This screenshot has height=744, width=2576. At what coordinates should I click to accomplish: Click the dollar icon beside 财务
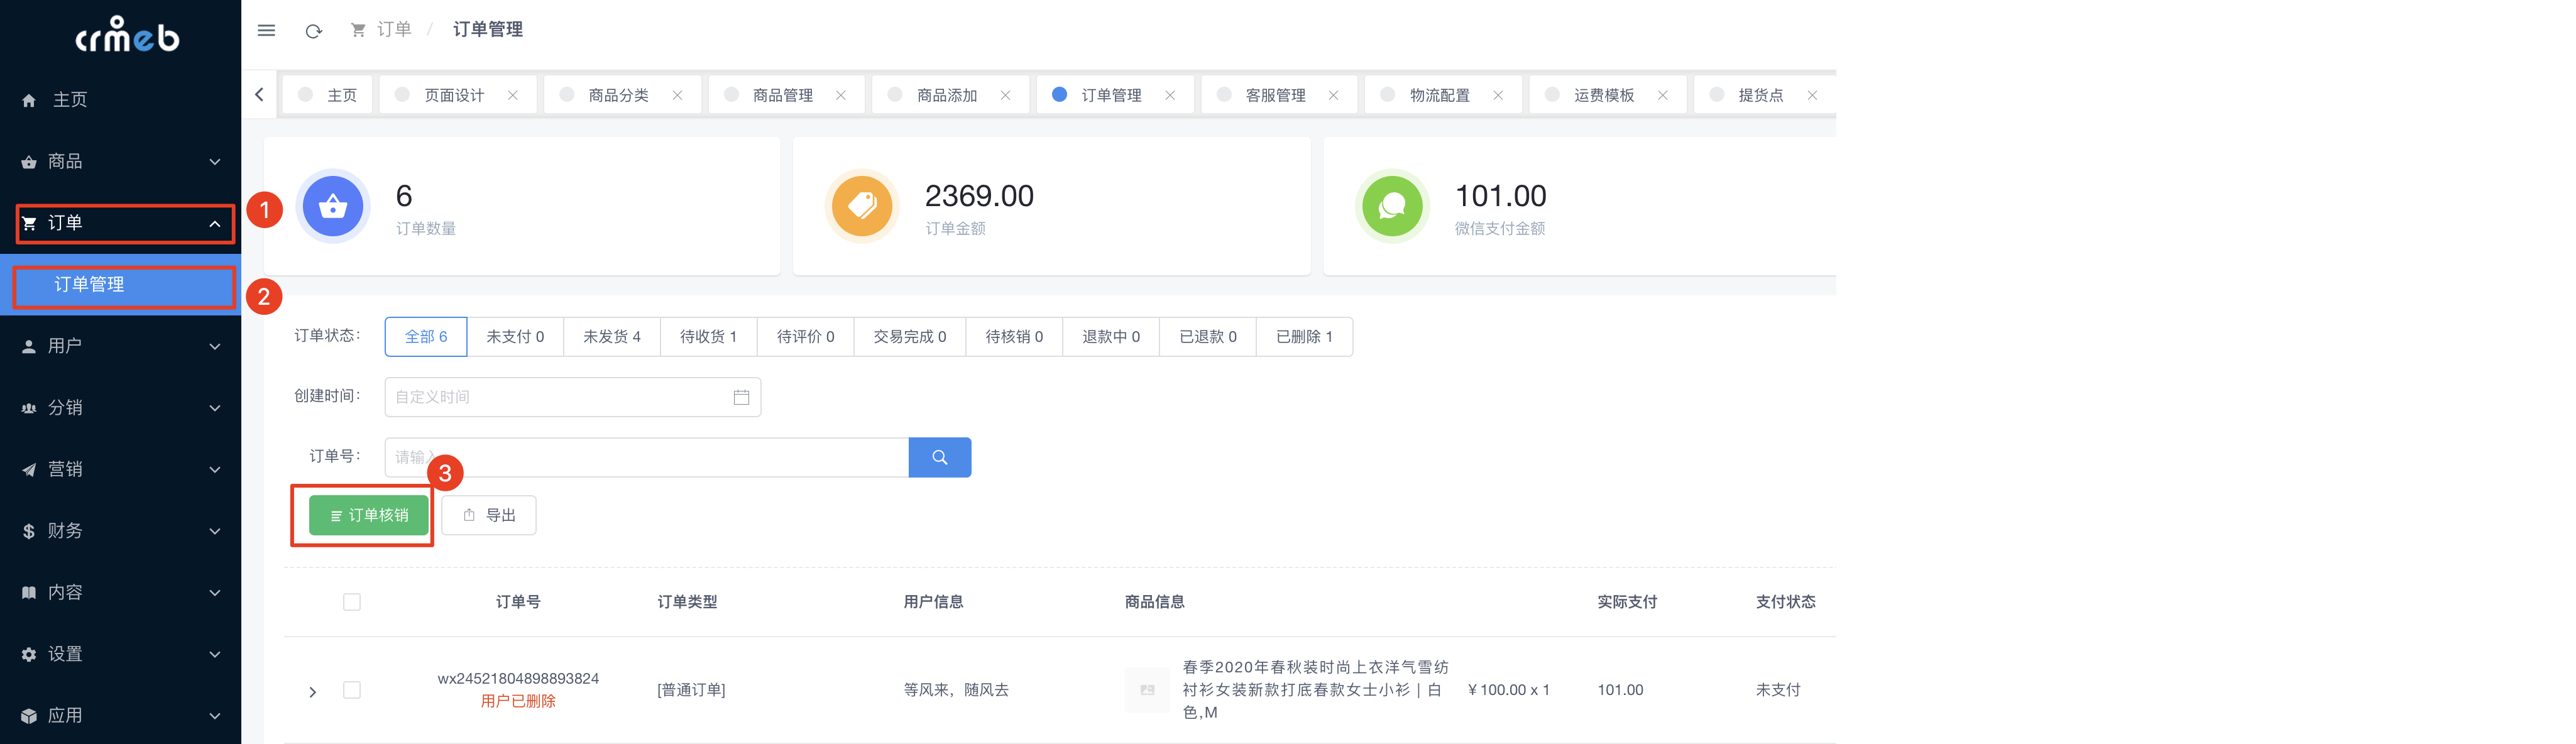[29, 531]
